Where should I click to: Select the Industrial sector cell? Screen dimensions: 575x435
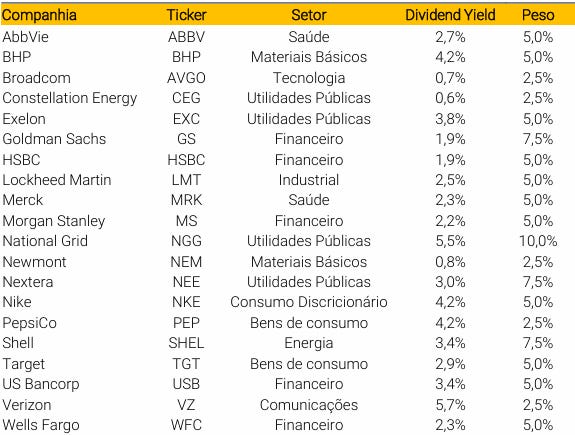coord(309,180)
